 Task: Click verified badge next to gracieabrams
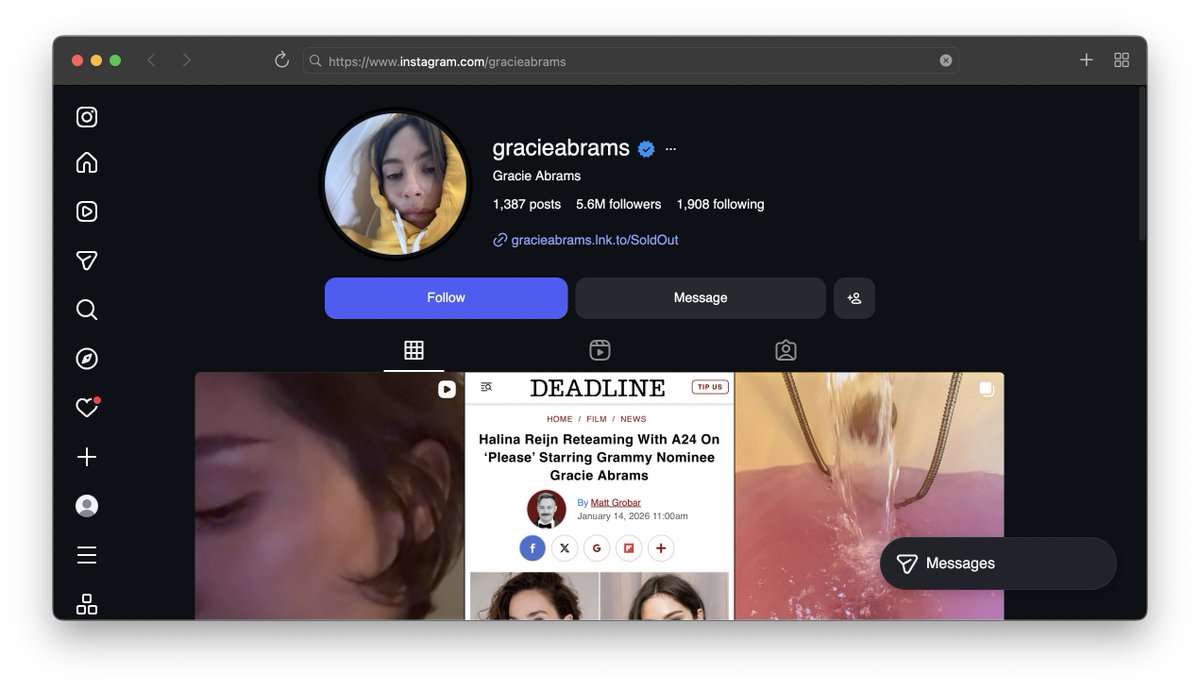(646, 149)
